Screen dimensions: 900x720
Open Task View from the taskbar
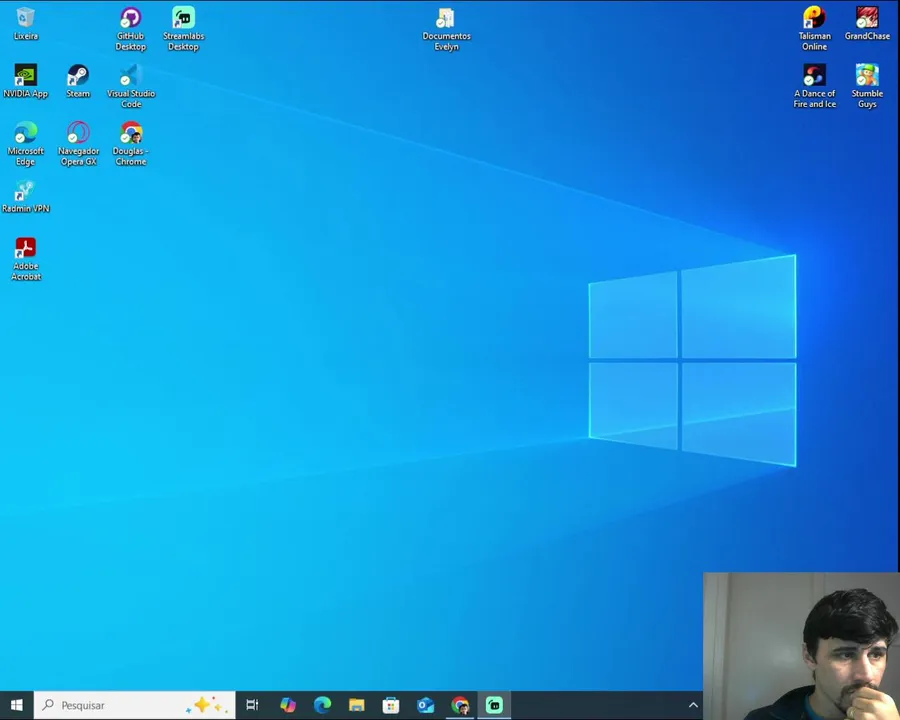[252, 705]
